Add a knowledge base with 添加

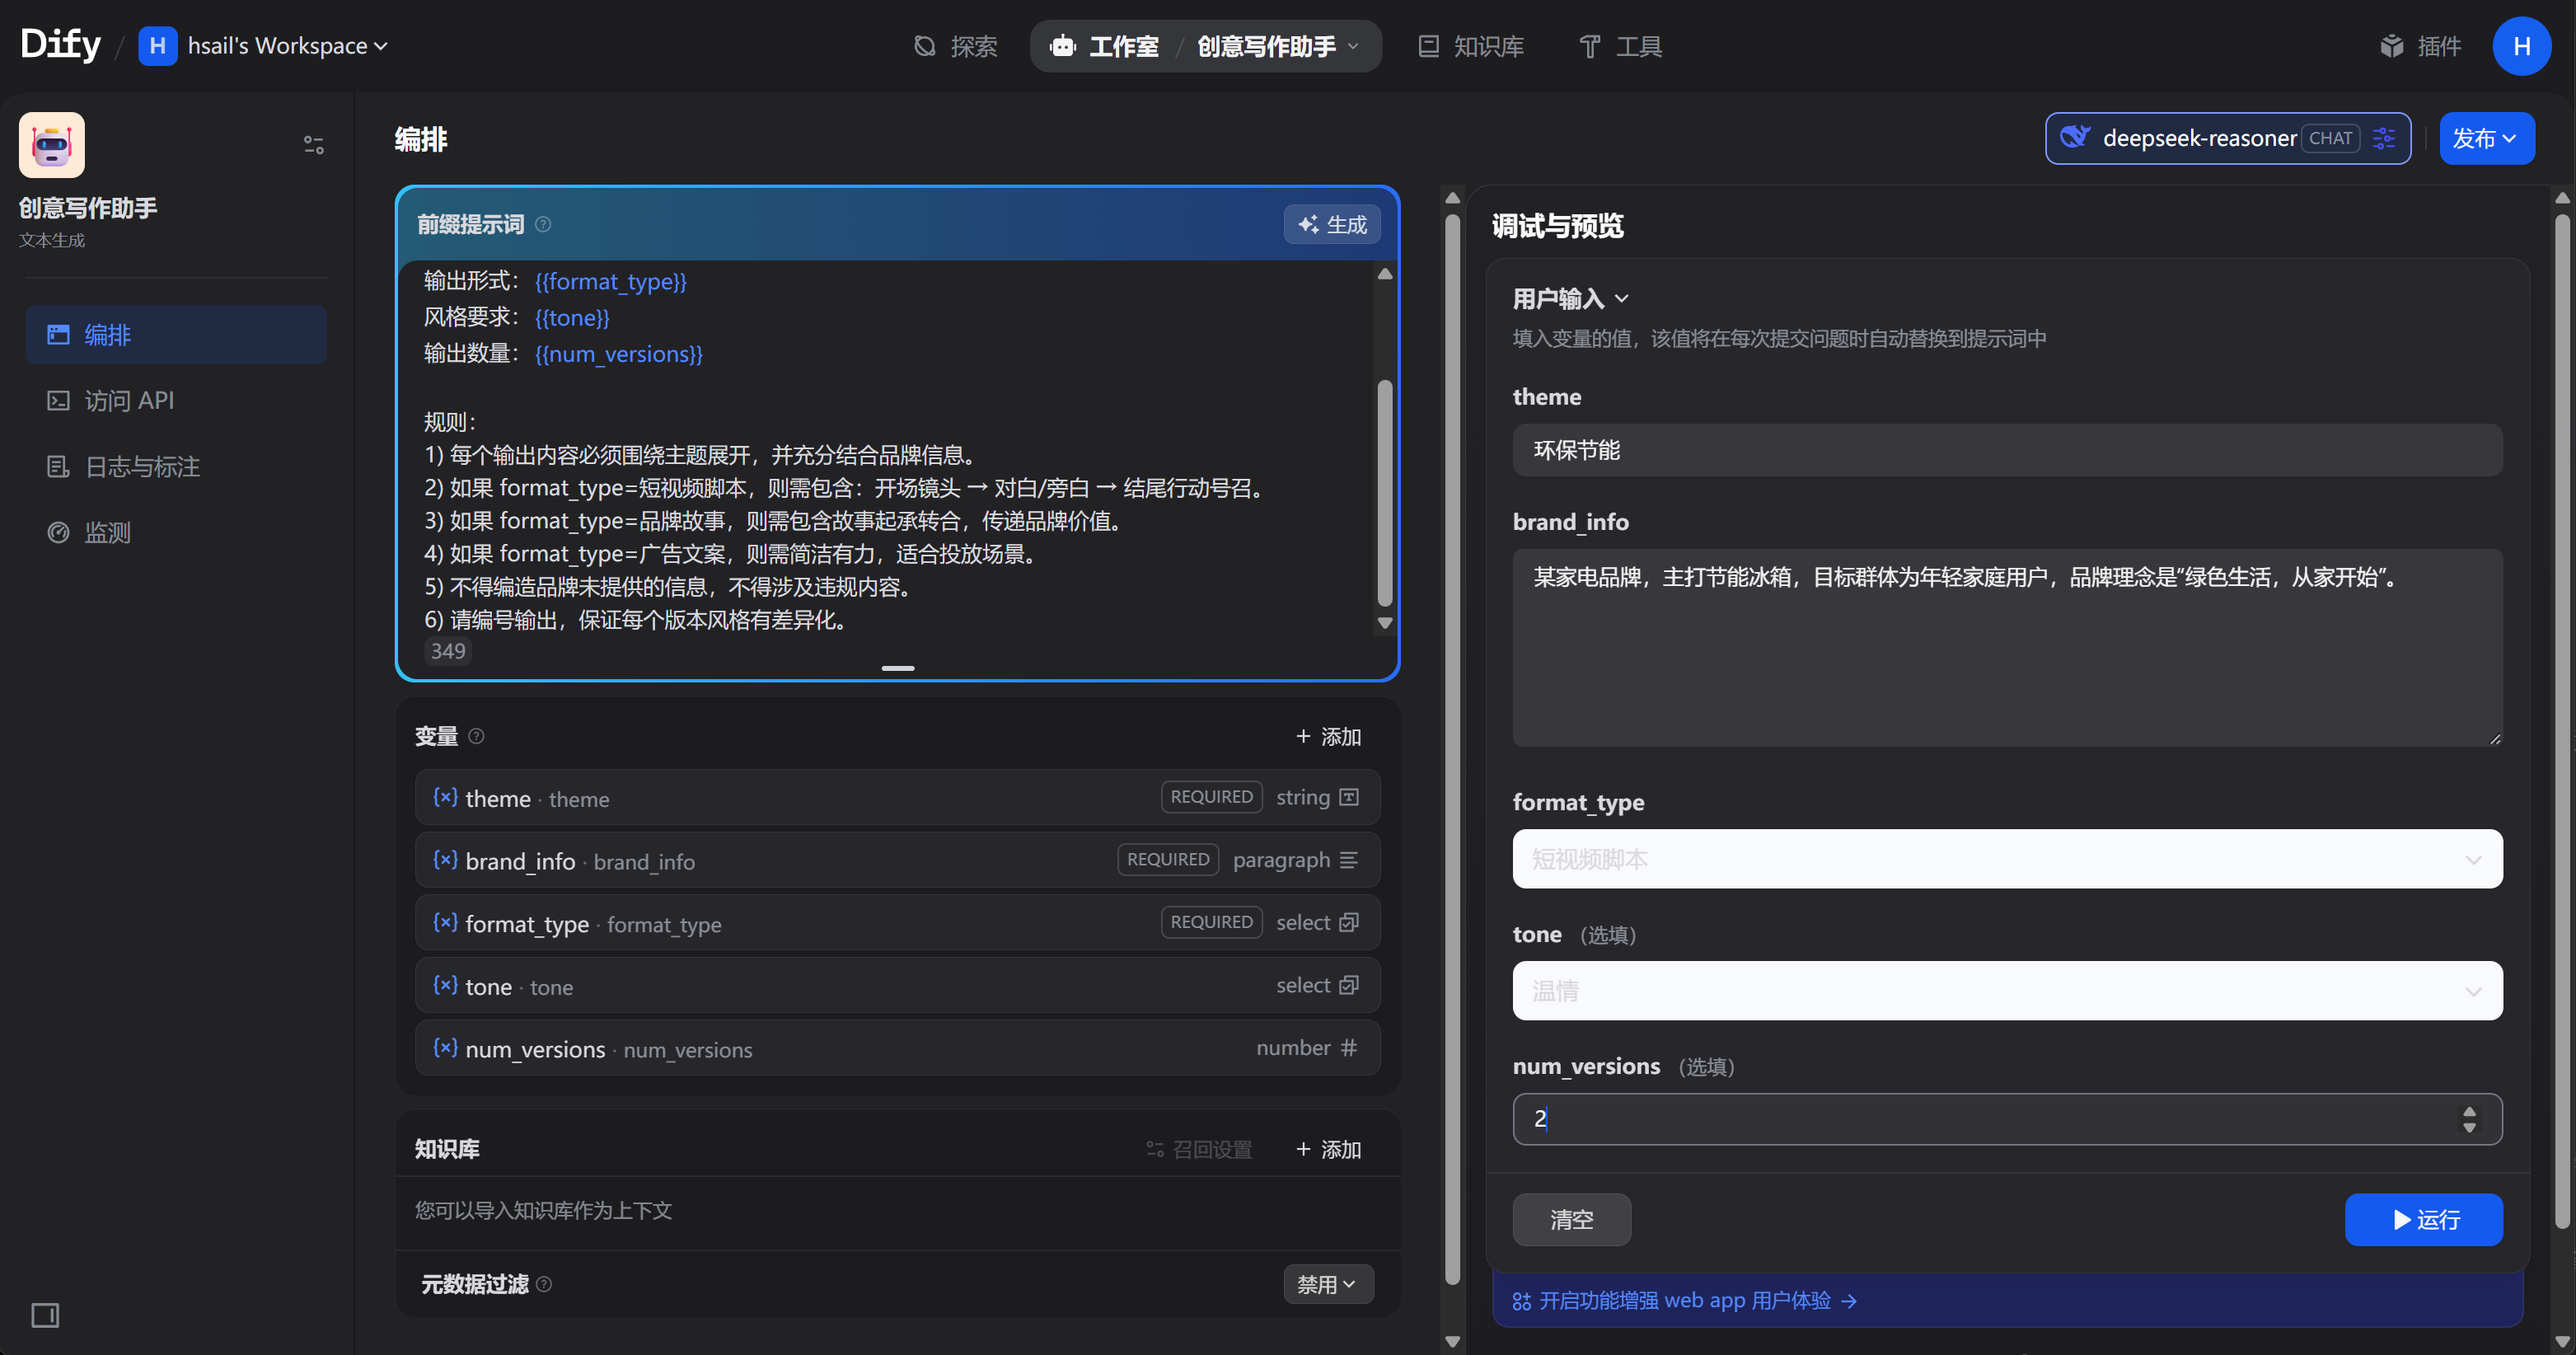coord(1328,1149)
